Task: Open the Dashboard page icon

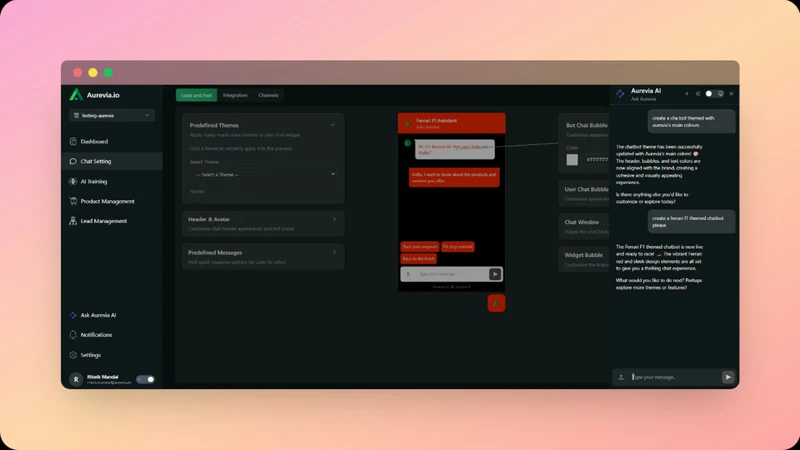Action: click(x=73, y=141)
